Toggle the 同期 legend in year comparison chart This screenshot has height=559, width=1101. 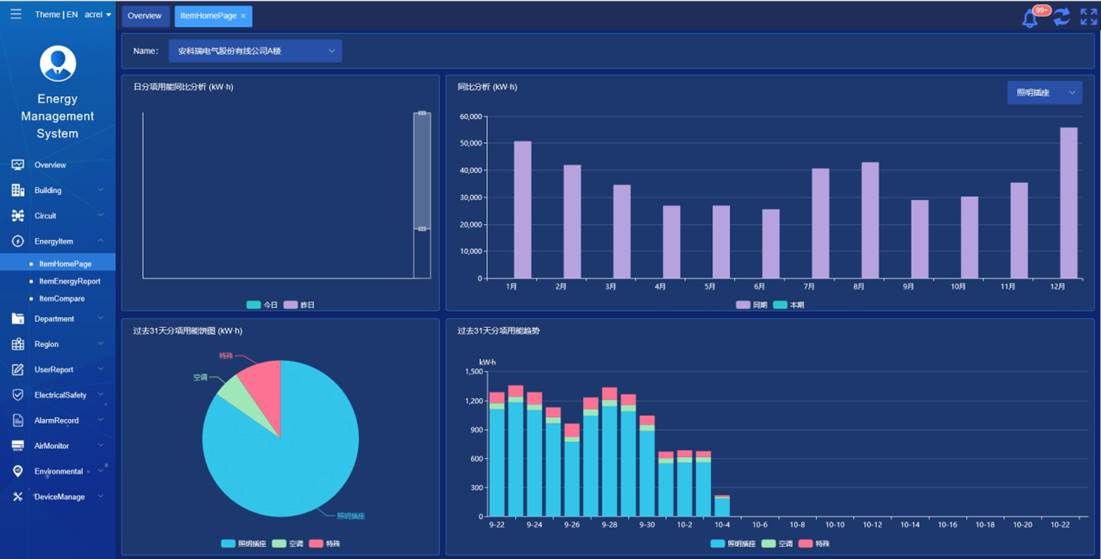click(752, 304)
